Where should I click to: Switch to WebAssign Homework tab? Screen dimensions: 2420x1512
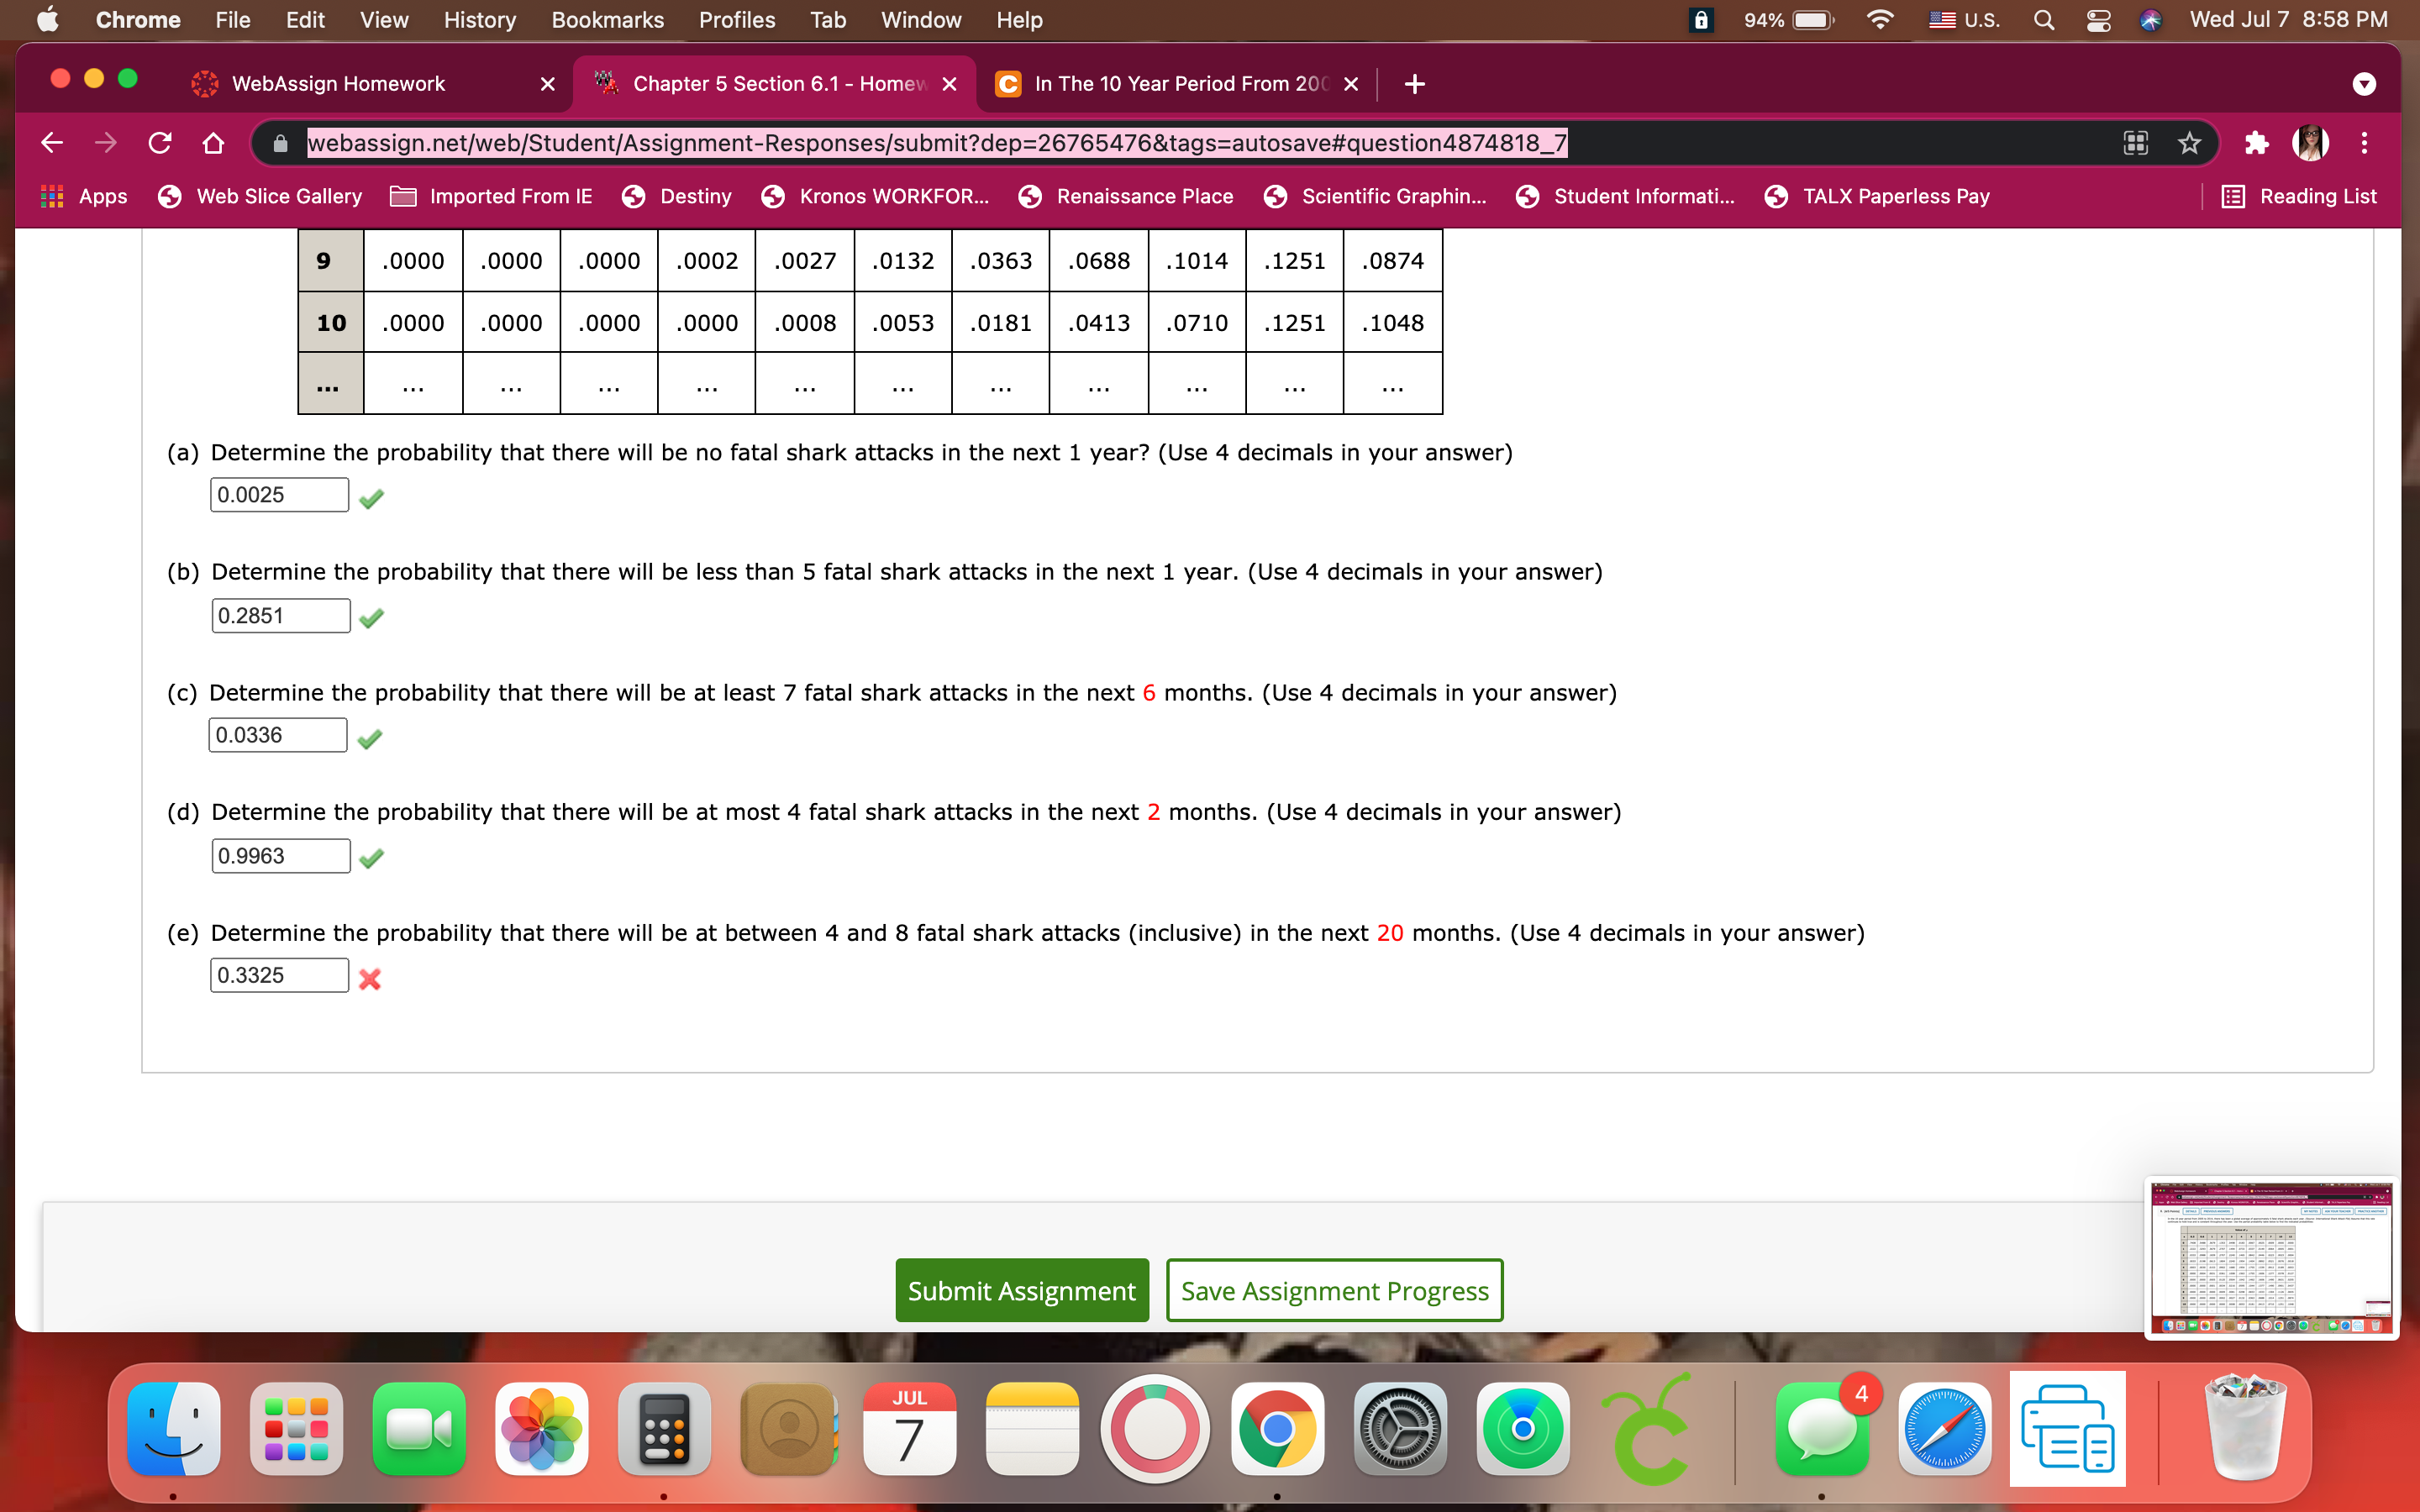338,84
